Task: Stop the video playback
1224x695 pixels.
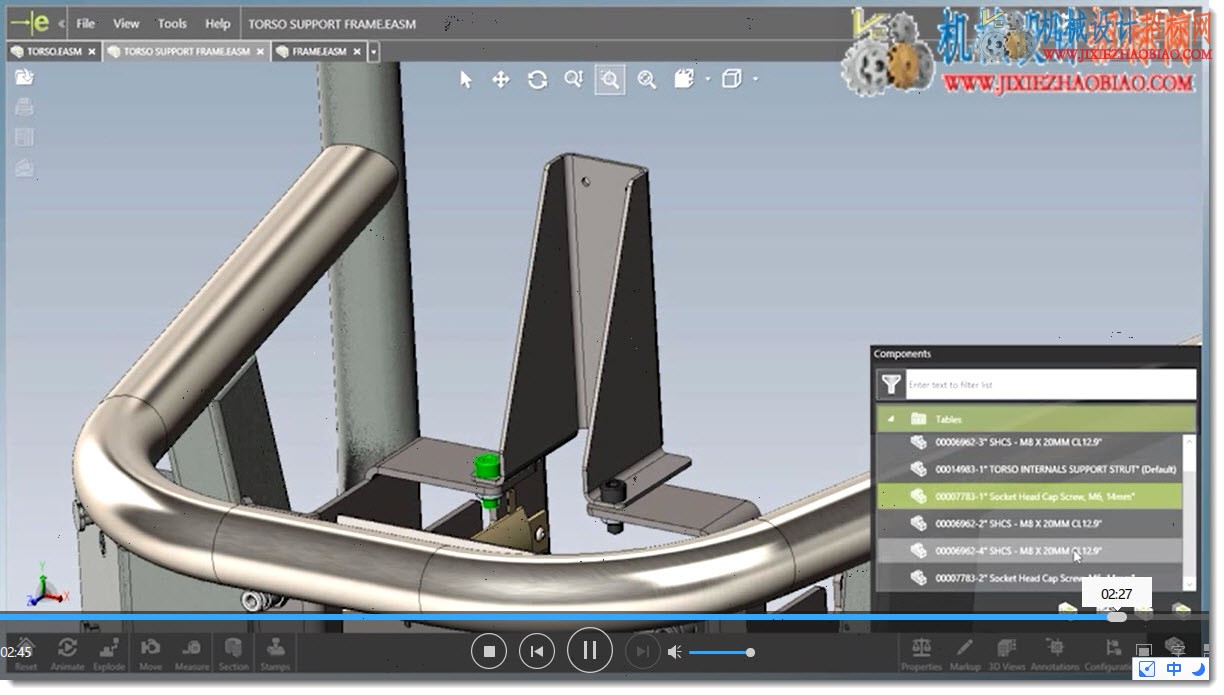Action: [490, 652]
